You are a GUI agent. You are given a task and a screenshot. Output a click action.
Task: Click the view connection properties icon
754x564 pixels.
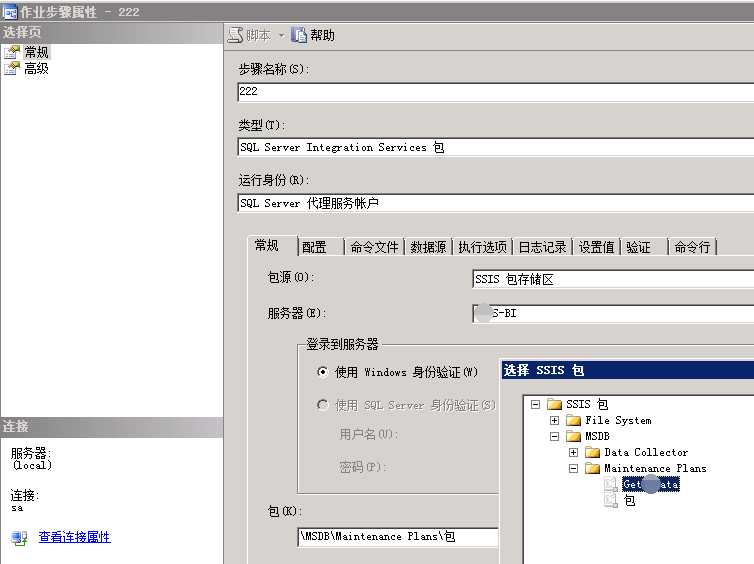19,538
